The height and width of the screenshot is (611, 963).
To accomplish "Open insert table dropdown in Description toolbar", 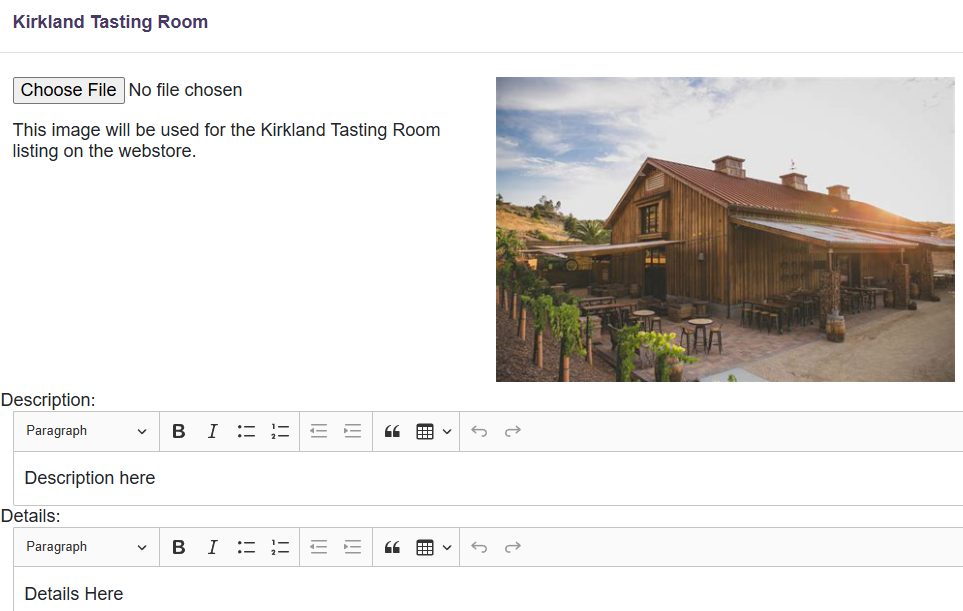I will click(x=433, y=431).
